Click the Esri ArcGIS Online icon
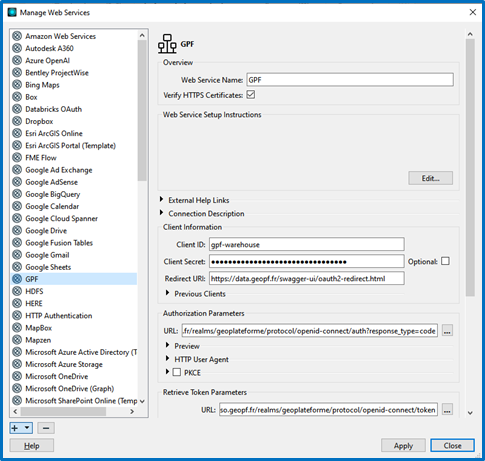 click(17, 133)
